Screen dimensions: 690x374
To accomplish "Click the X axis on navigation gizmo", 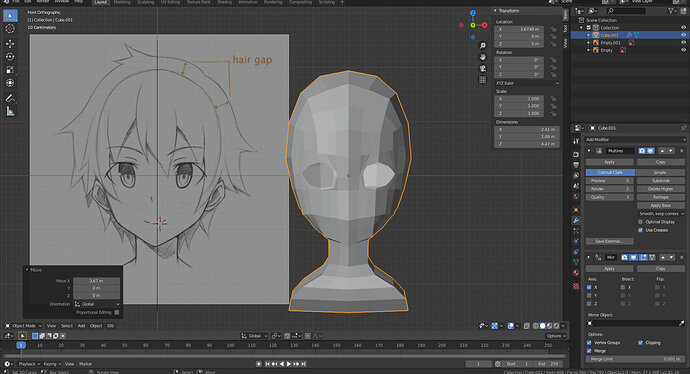I will tap(484, 25).
